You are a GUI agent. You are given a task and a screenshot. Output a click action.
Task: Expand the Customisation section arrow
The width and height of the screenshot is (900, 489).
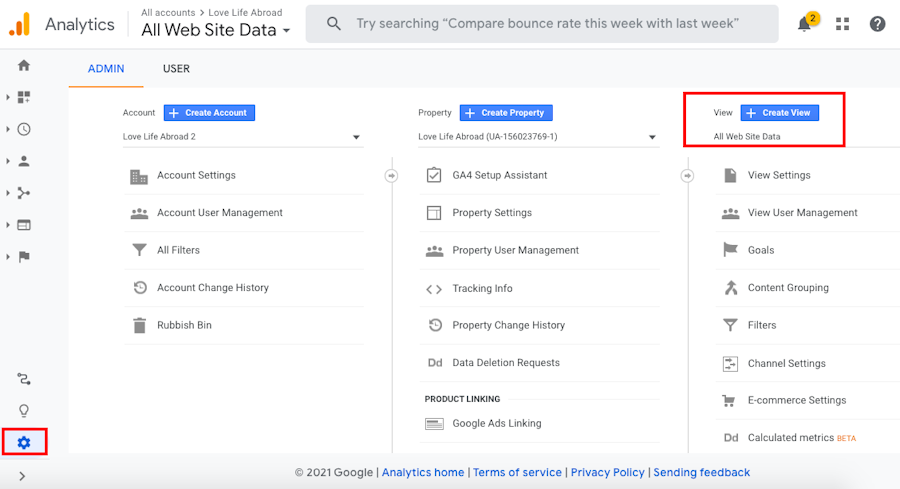pyautogui.click(x=7, y=97)
